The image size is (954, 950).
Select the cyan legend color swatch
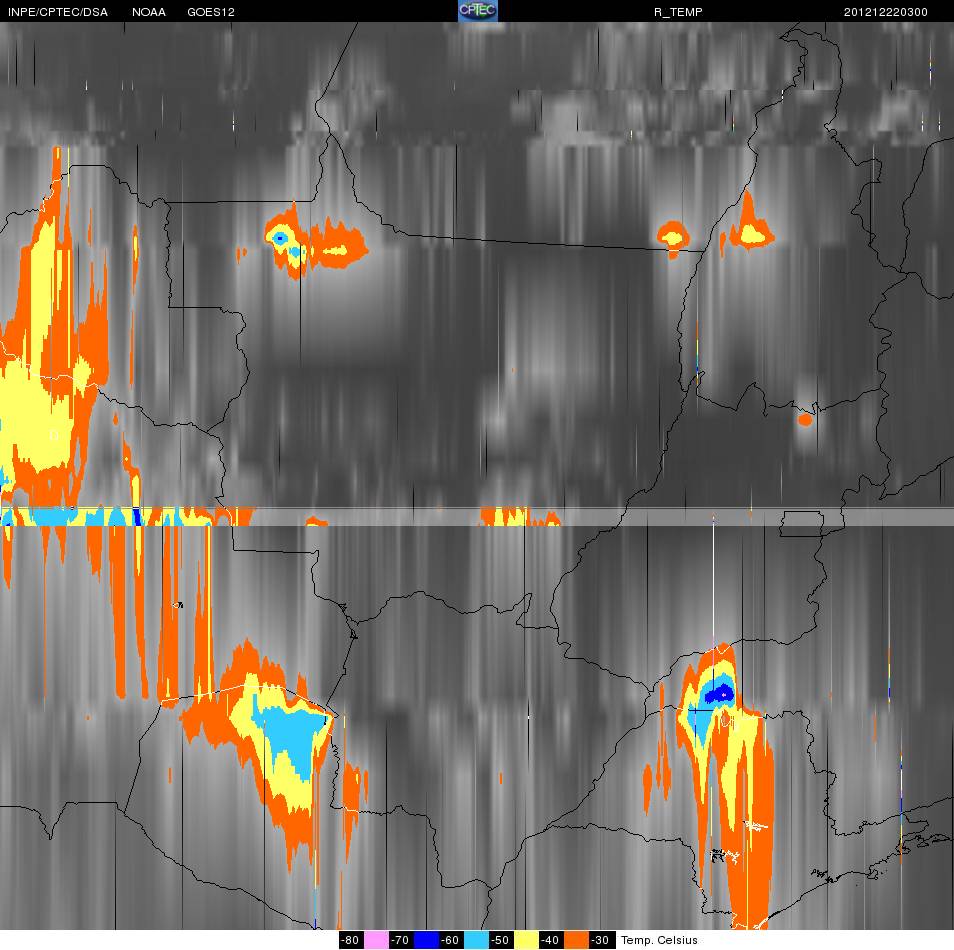pos(476,940)
